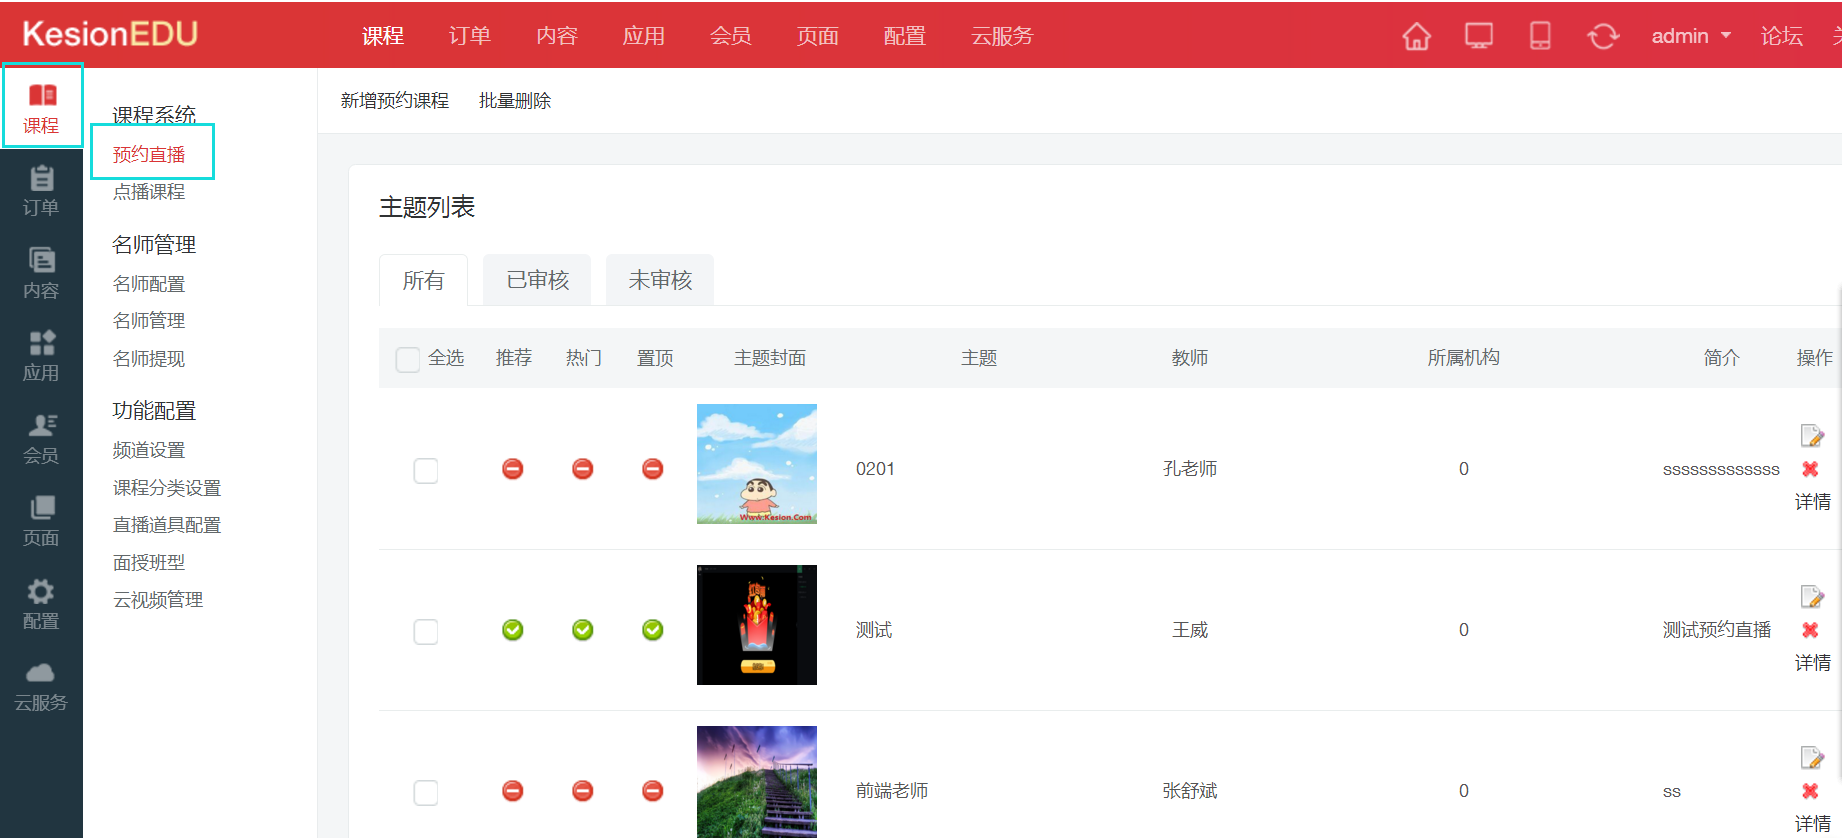Click the desktop monitor preview icon

click(x=1478, y=37)
